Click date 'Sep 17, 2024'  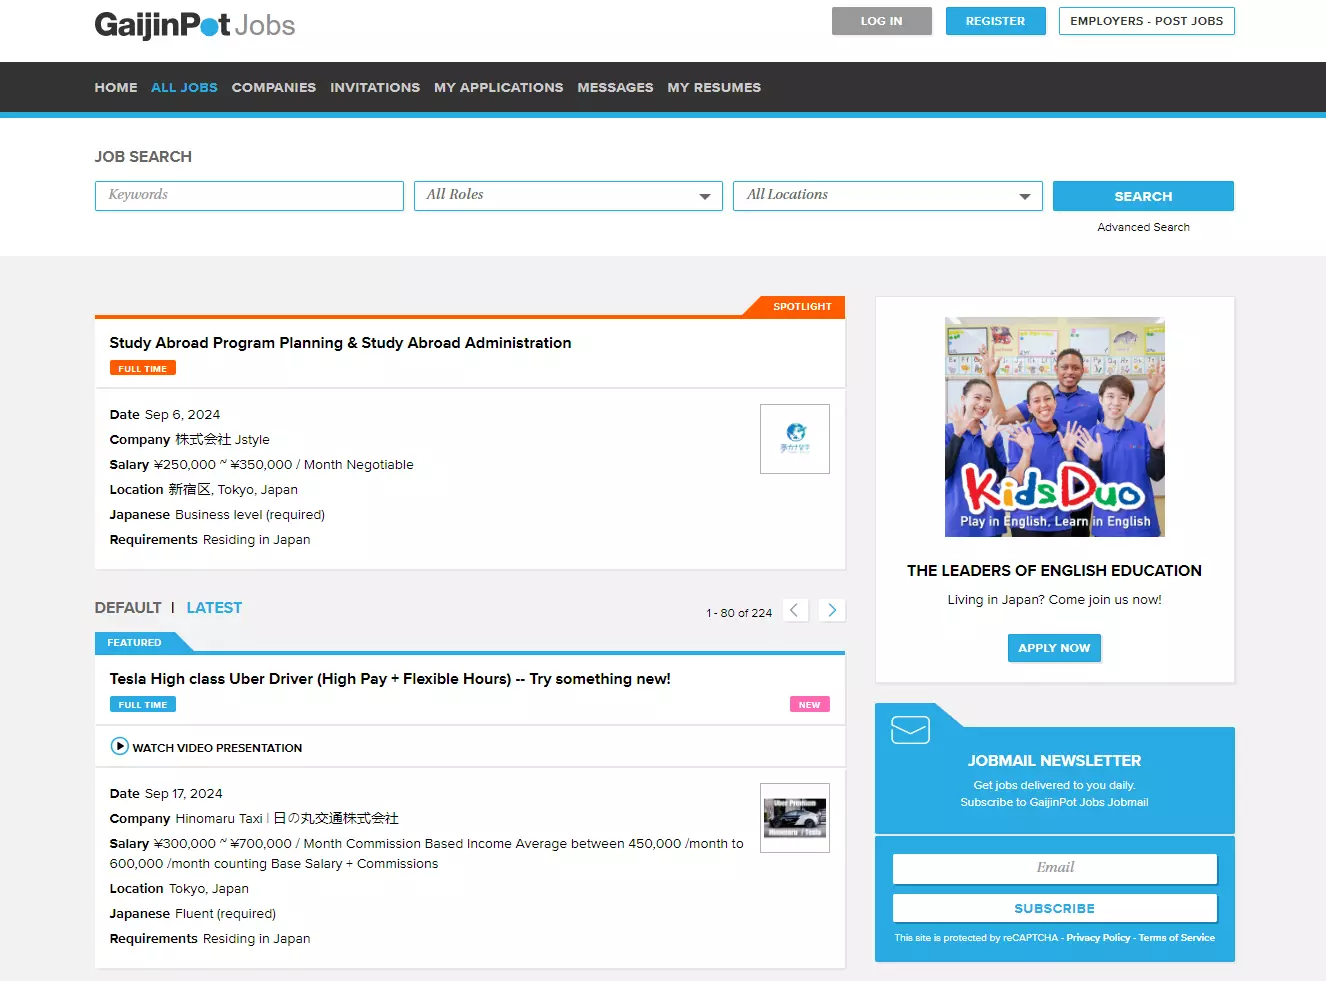[x=184, y=794]
